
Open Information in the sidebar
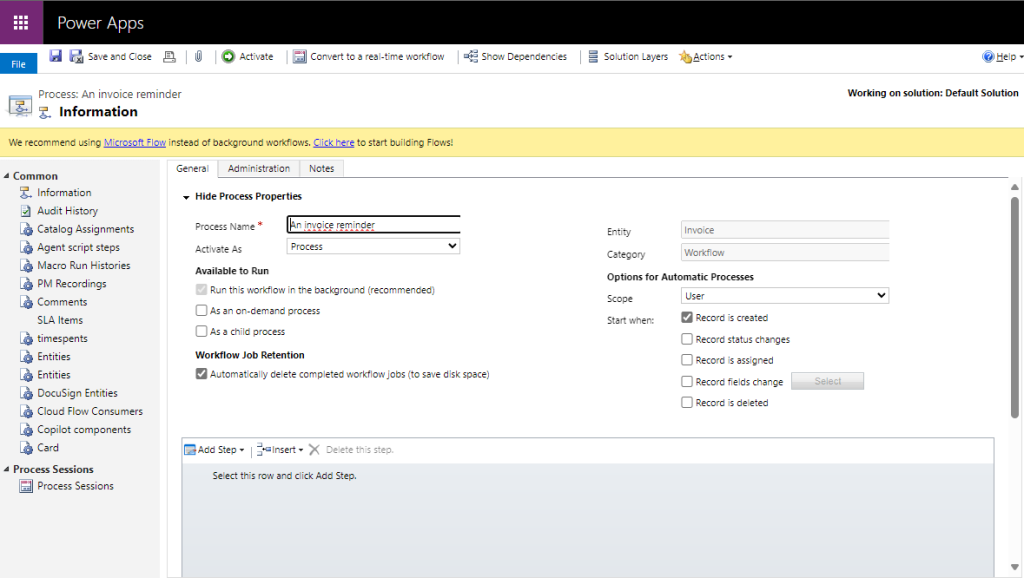click(x=64, y=193)
